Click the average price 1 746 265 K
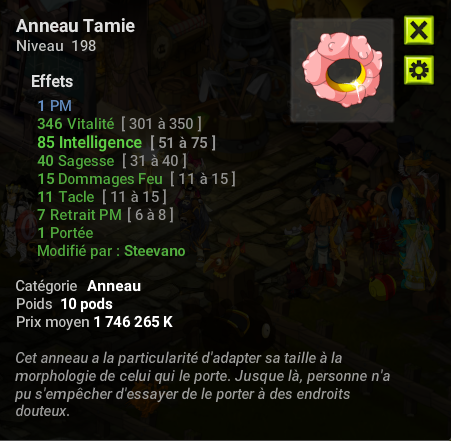451x441 pixels. point(133,322)
